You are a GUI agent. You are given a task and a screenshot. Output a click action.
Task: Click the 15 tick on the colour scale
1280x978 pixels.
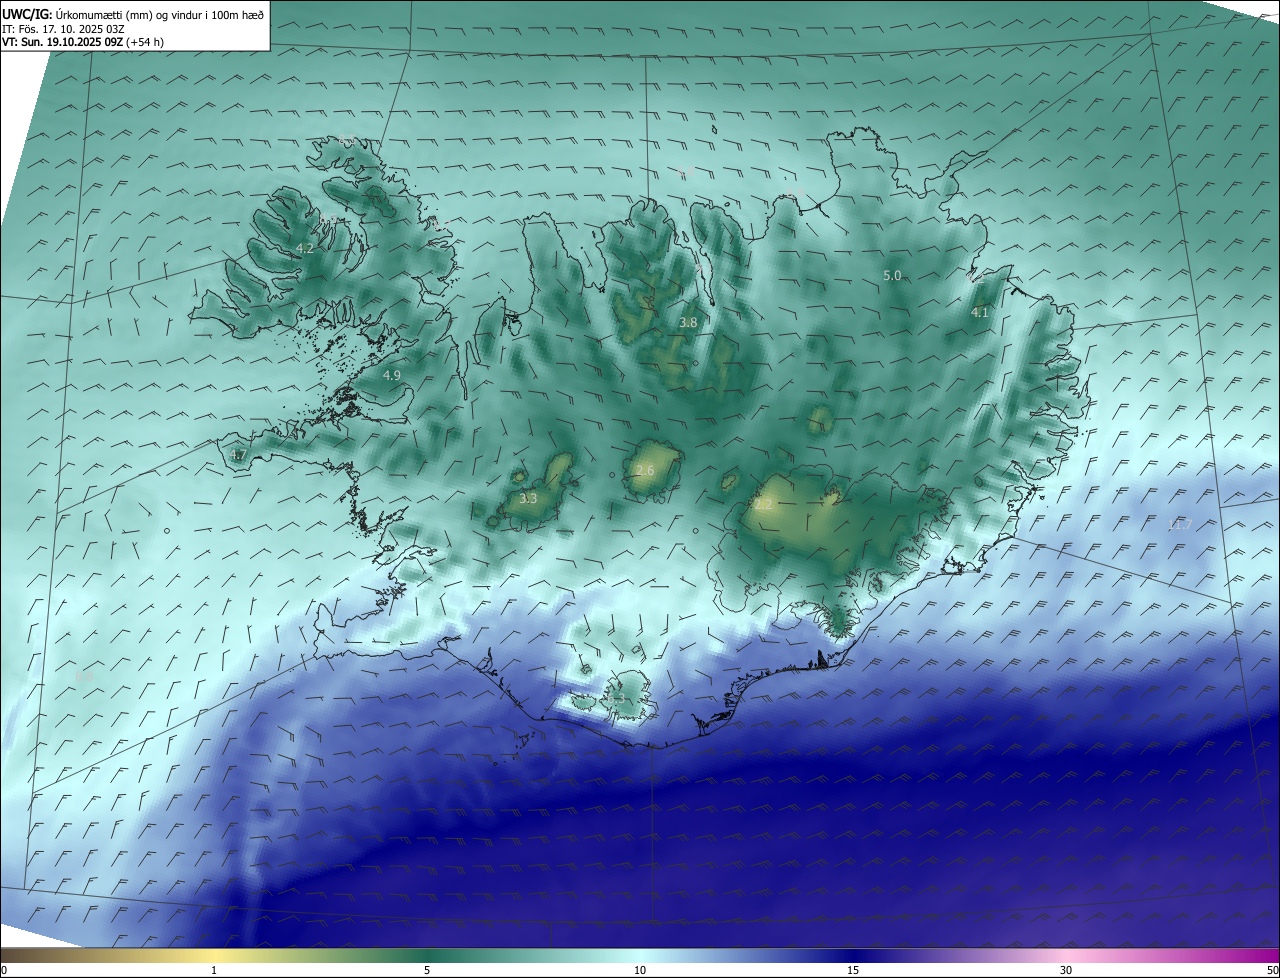point(853,970)
